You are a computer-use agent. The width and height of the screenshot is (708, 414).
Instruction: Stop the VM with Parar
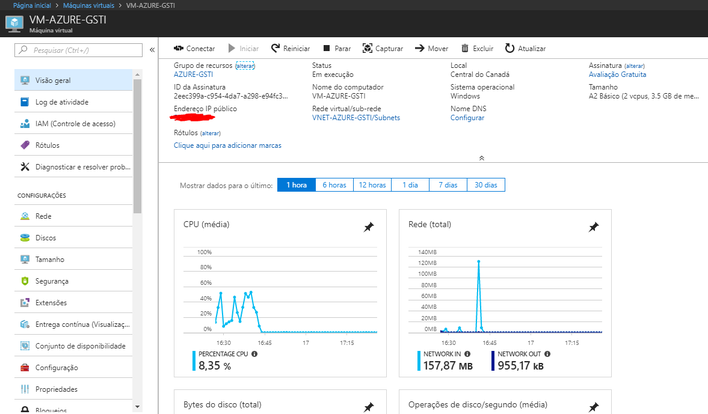tap(337, 48)
